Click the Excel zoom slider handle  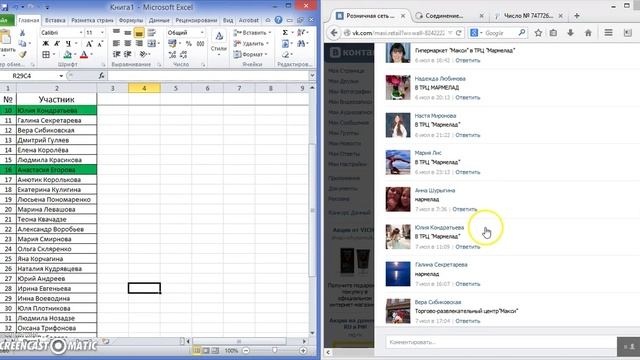click(275, 350)
